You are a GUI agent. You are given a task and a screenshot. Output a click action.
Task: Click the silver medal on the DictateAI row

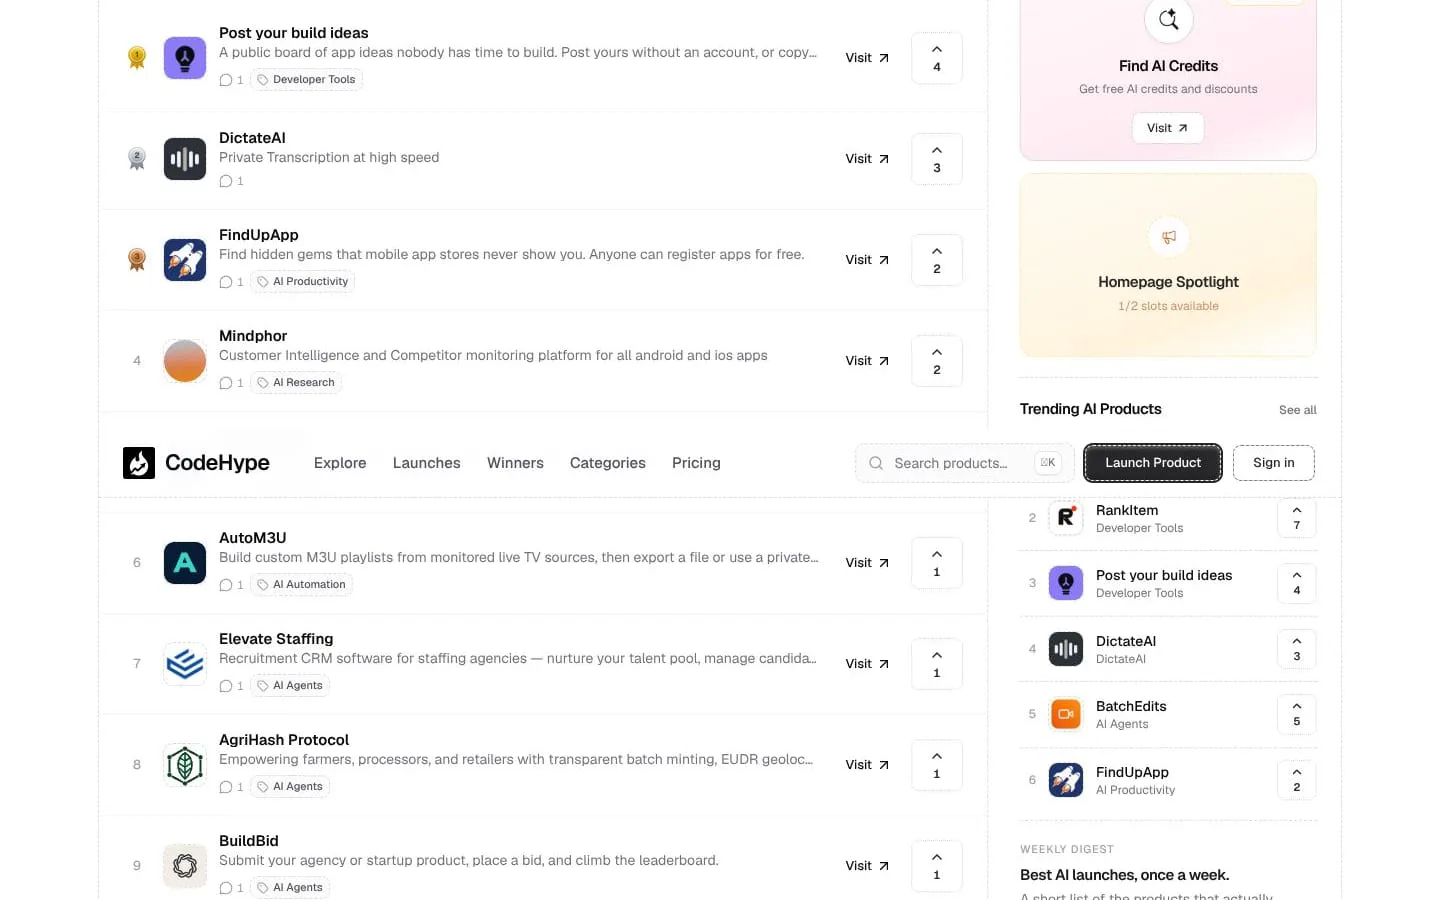[137, 159]
